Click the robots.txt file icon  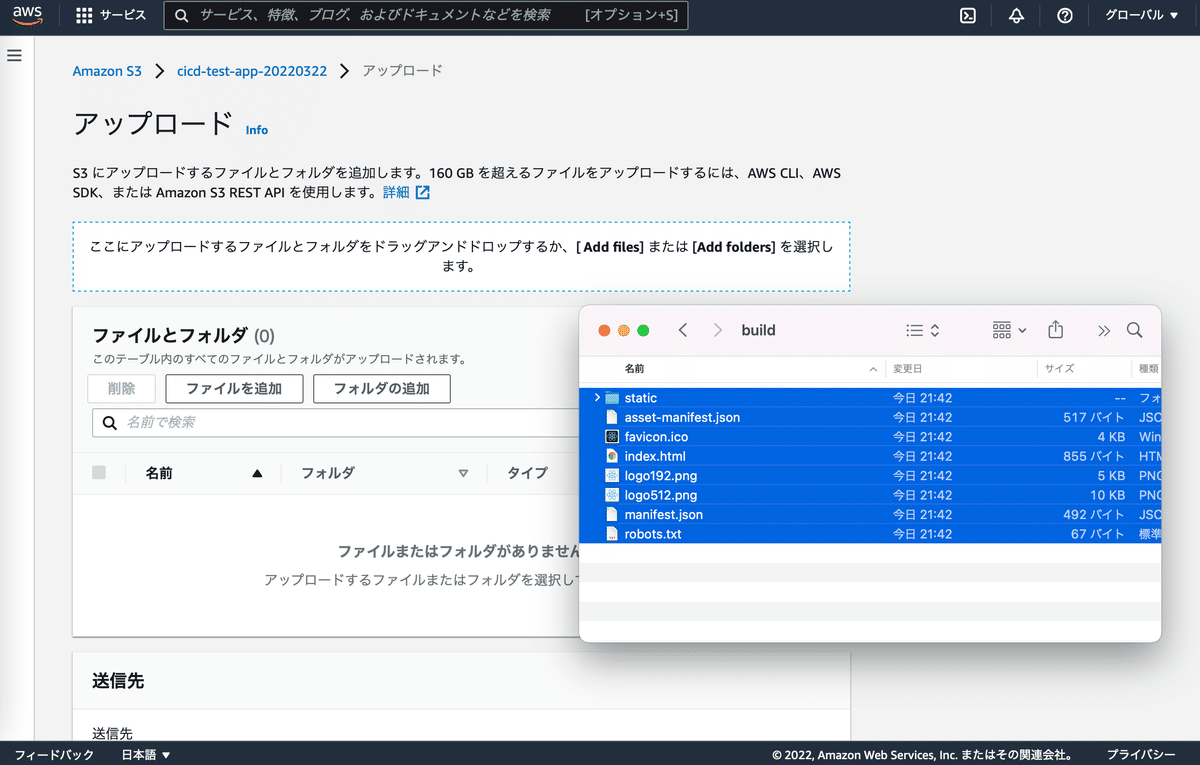coord(613,534)
